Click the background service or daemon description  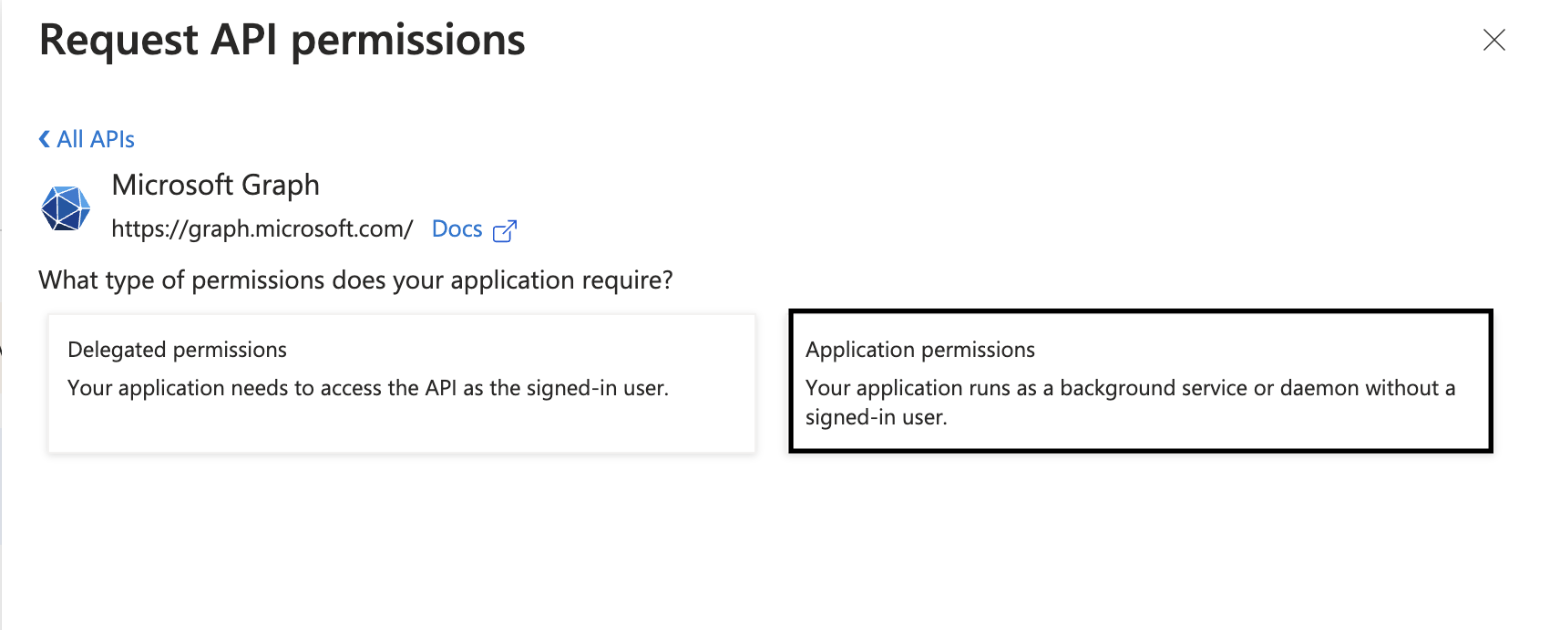click(1130, 387)
